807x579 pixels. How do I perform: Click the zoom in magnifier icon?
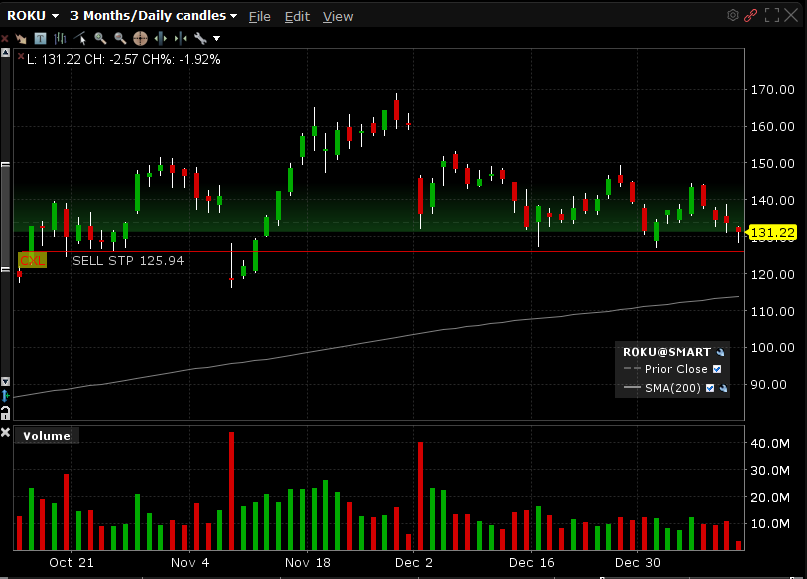point(100,38)
